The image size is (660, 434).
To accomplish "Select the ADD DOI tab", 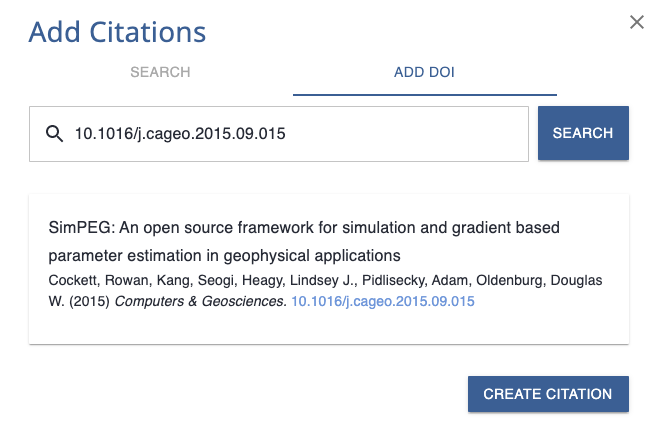I will [x=424, y=72].
